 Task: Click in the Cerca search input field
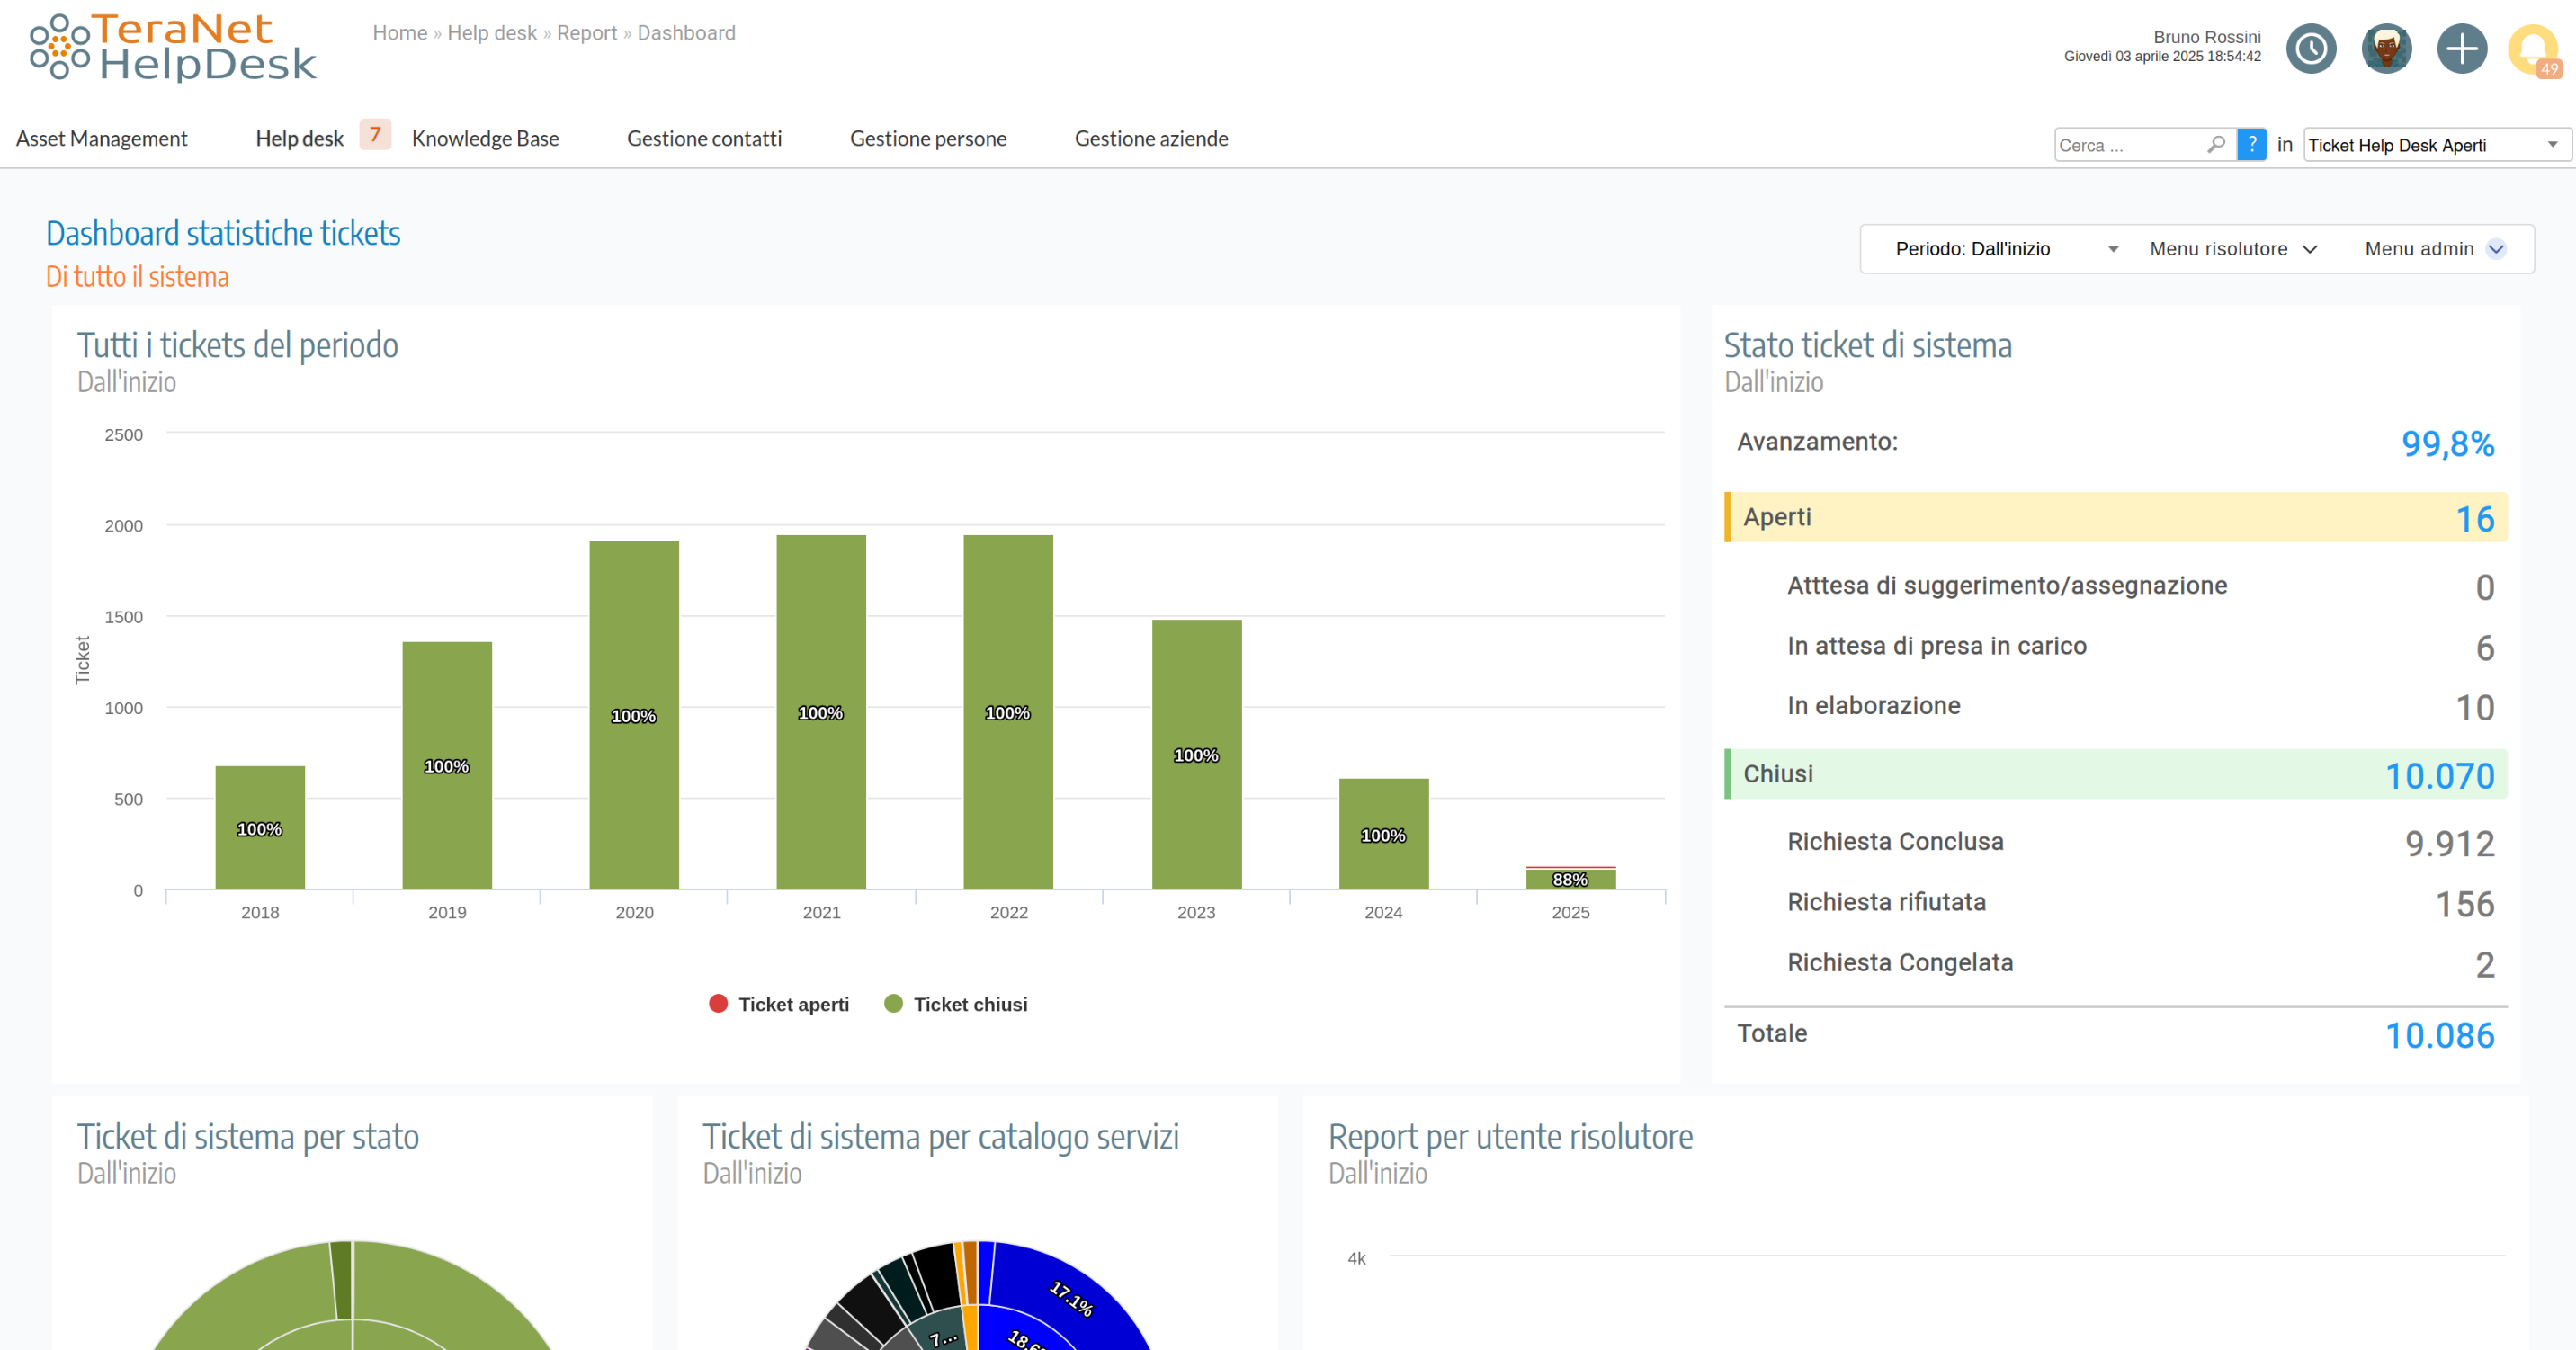click(2128, 145)
